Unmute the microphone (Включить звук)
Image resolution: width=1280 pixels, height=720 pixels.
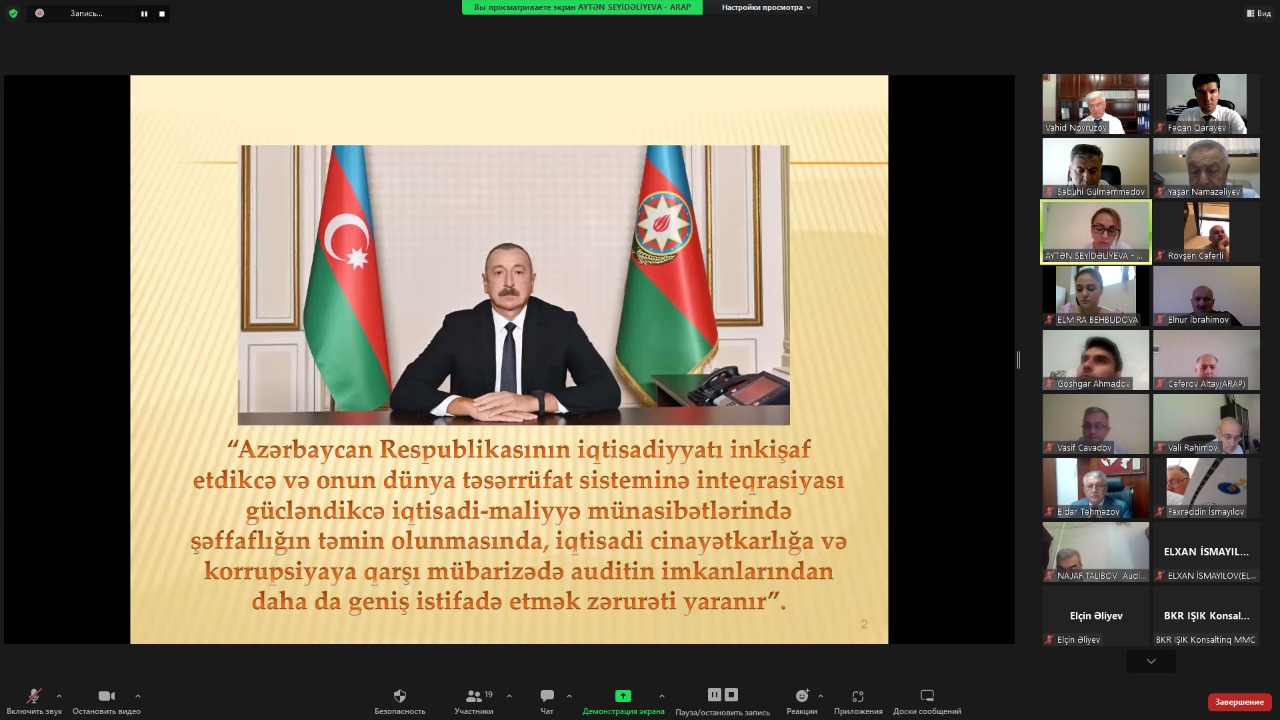pos(33,697)
